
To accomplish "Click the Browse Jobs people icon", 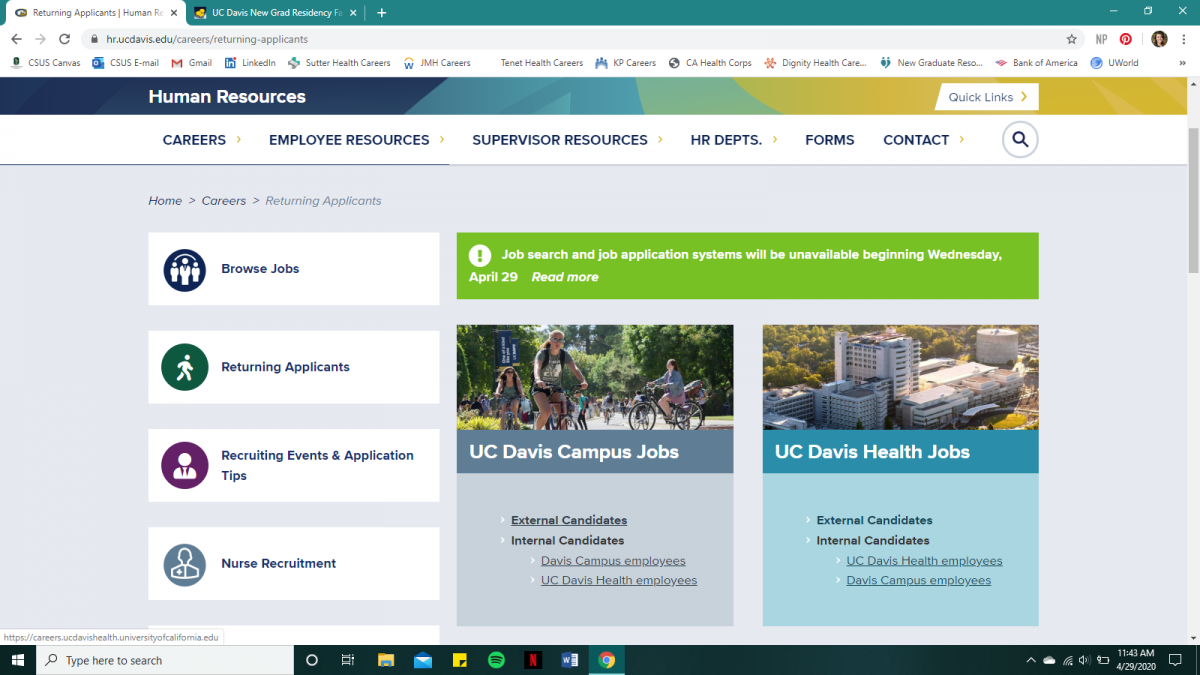I will click(184, 269).
